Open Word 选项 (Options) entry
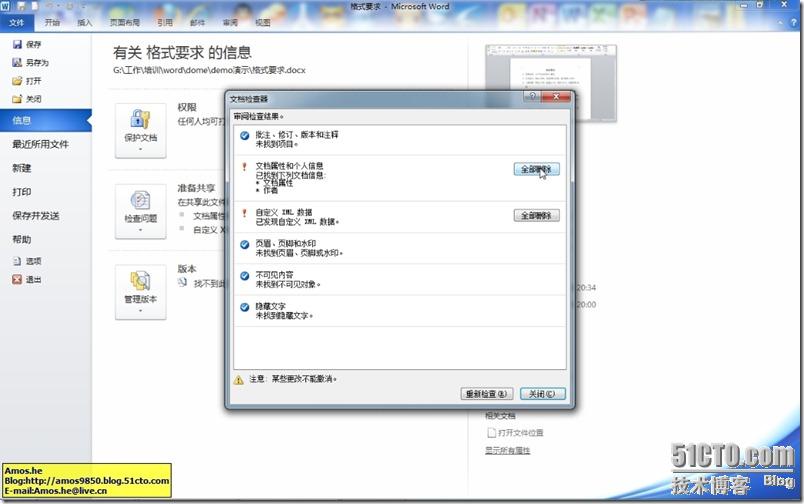804x504 pixels. (x=27, y=261)
